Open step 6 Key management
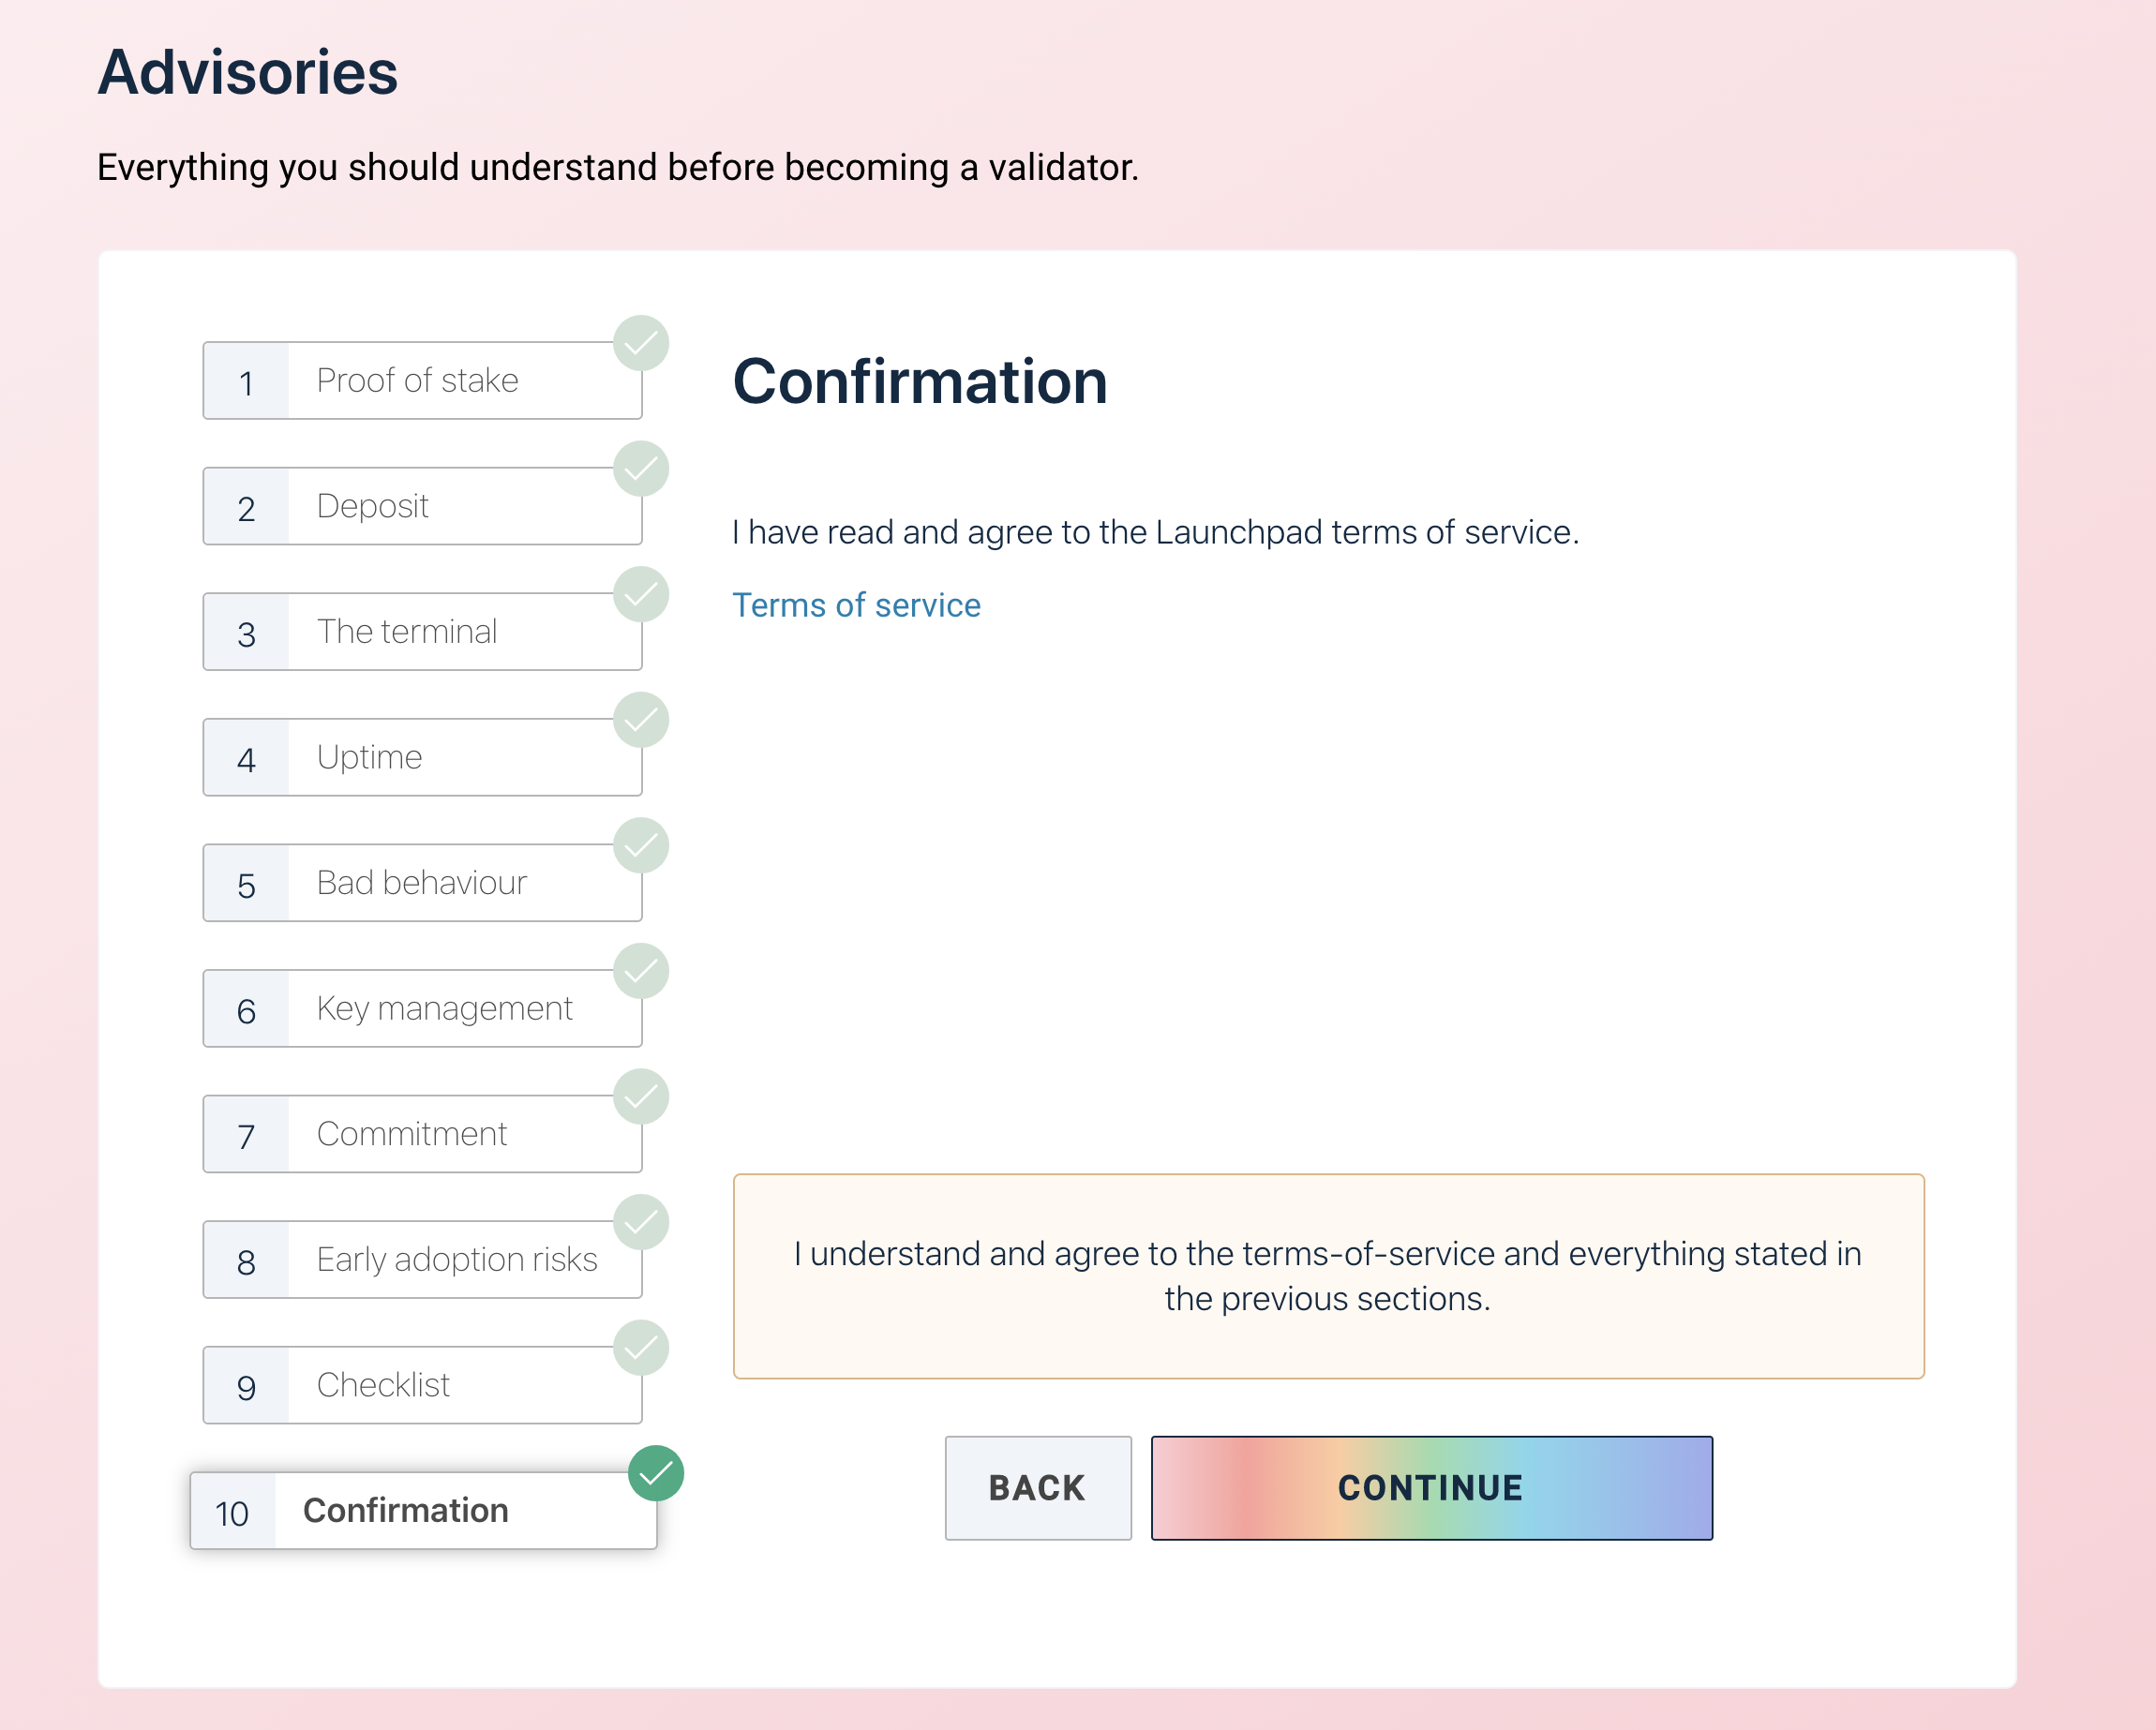 click(x=422, y=1009)
